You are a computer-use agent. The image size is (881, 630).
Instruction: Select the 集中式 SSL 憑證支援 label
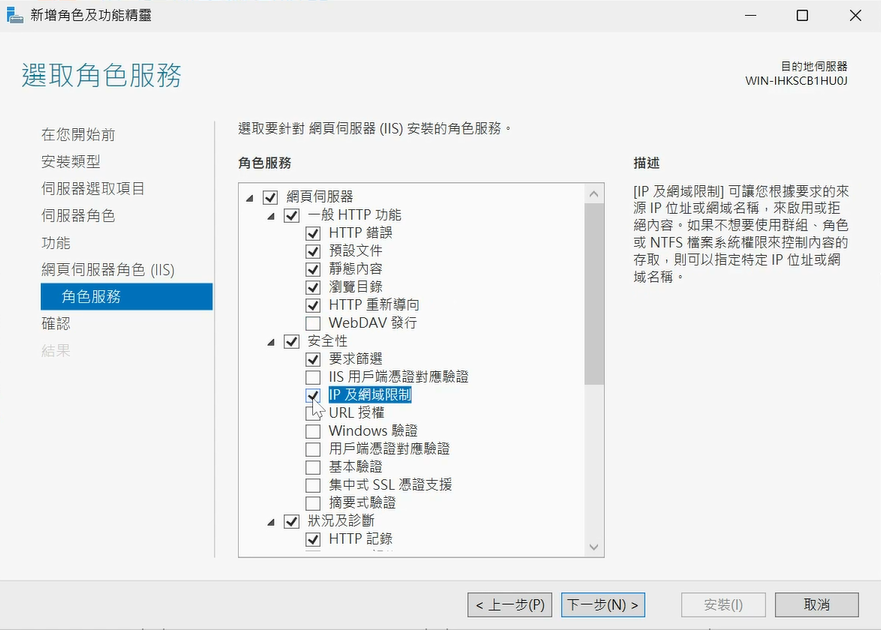click(x=390, y=485)
